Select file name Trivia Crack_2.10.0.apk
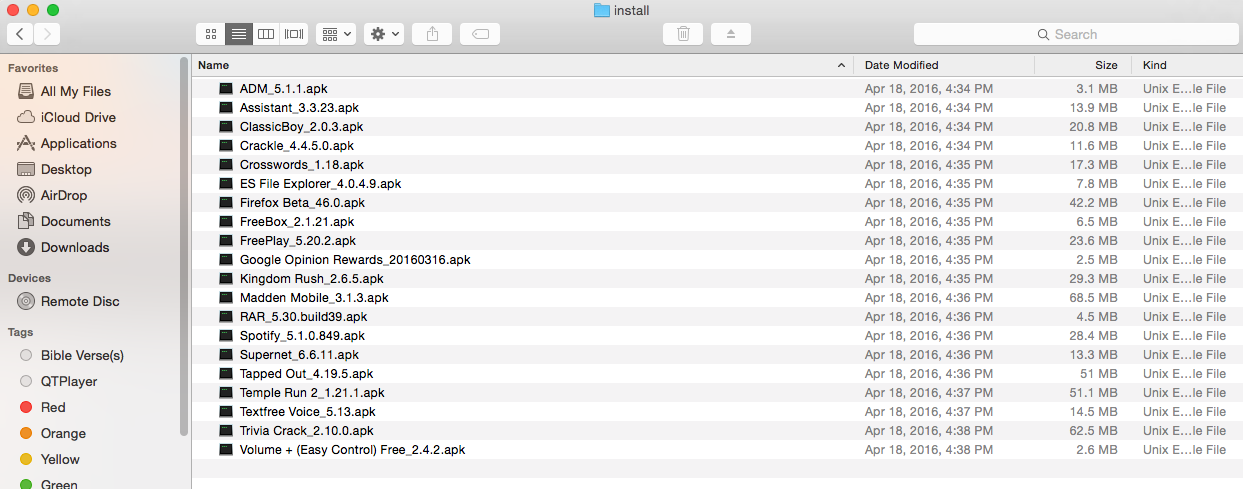The width and height of the screenshot is (1243, 489). click(x=306, y=431)
